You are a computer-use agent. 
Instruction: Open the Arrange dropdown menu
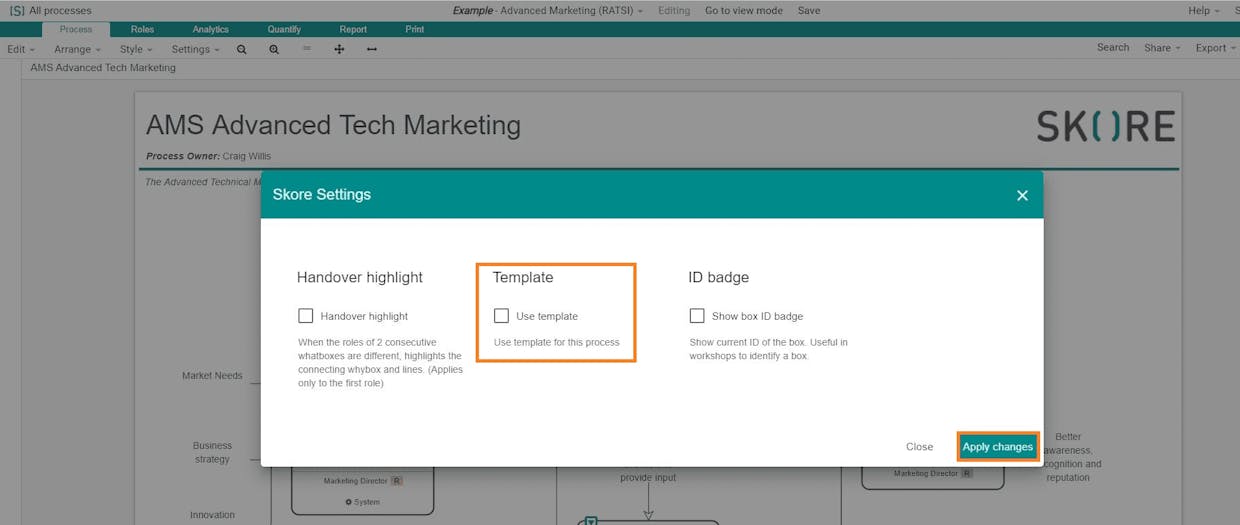point(78,49)
